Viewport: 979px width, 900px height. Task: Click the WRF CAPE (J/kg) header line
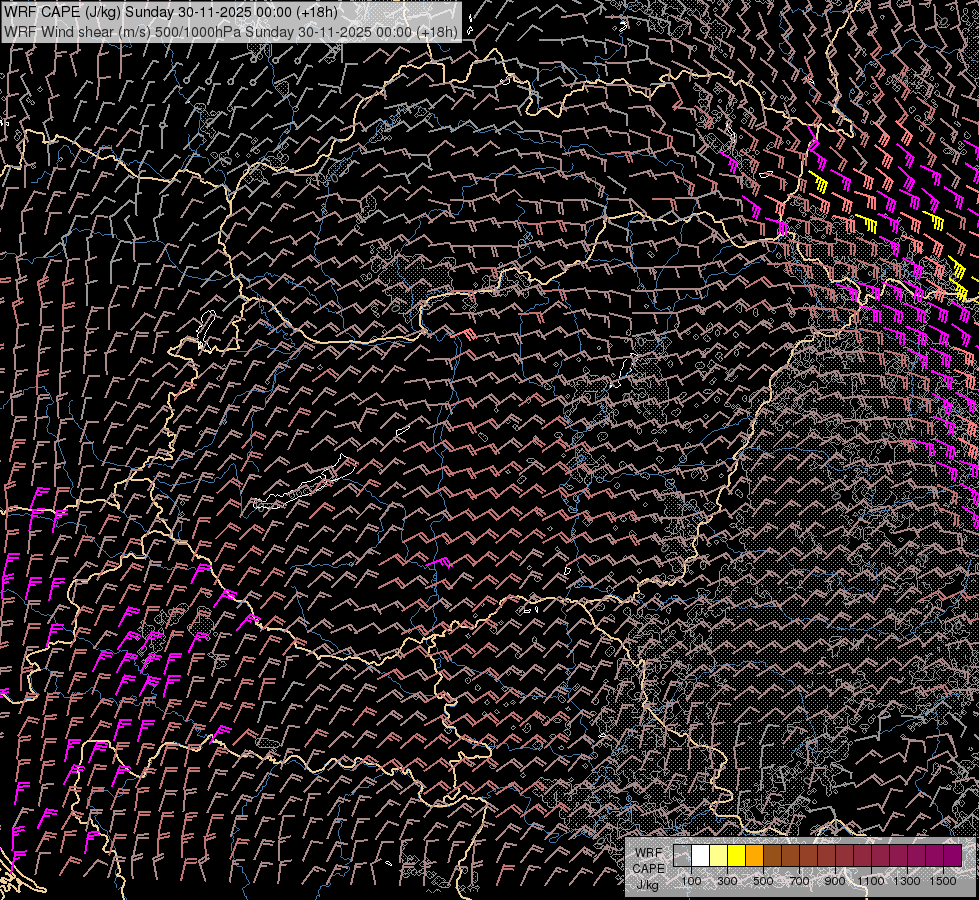tap(171, 12)
